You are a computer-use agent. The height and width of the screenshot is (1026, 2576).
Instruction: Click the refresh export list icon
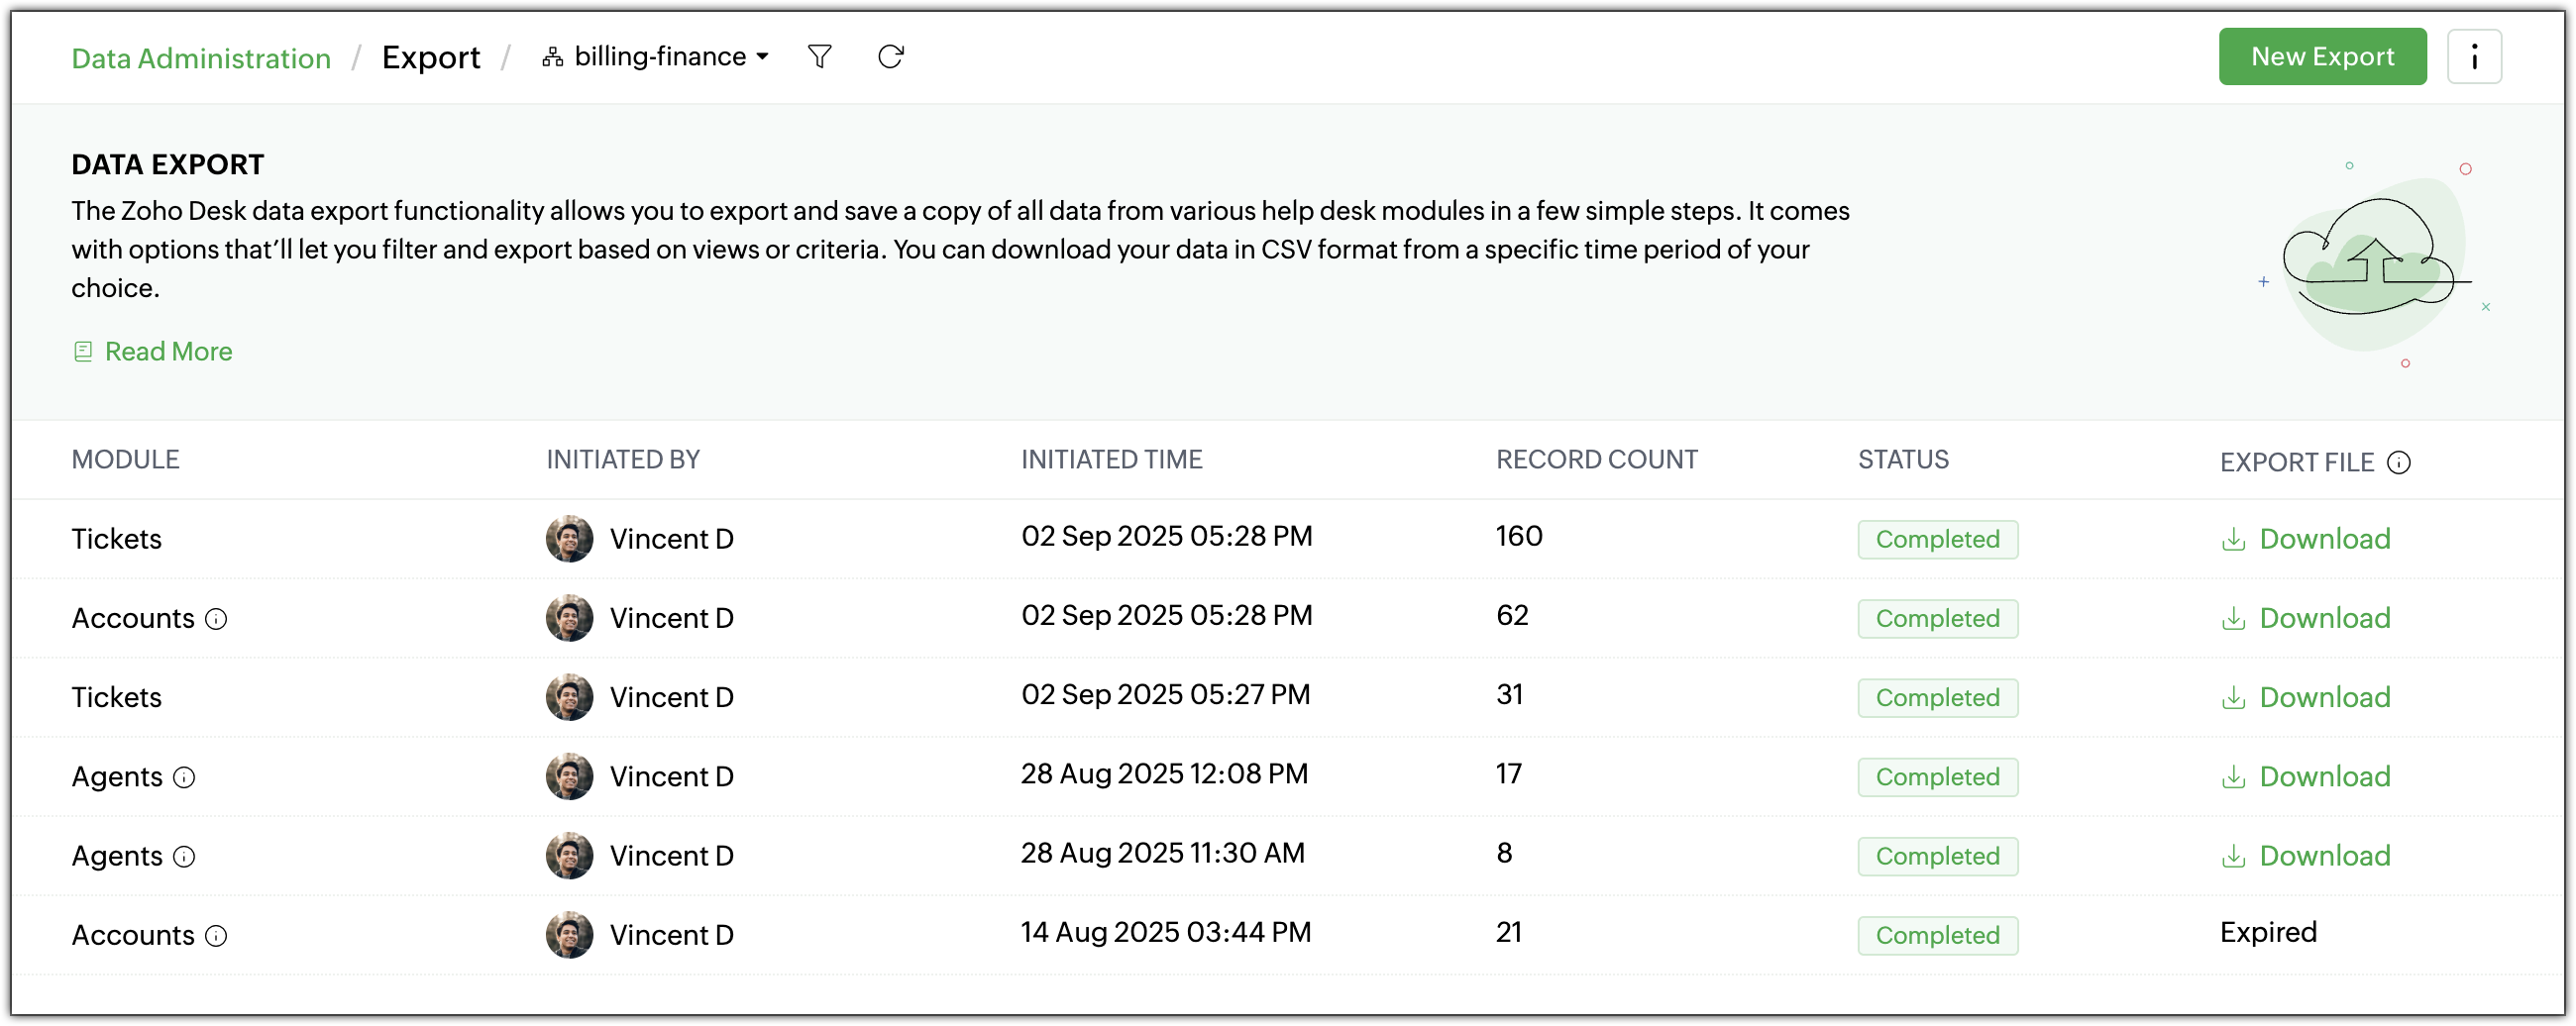coord(890,57)
